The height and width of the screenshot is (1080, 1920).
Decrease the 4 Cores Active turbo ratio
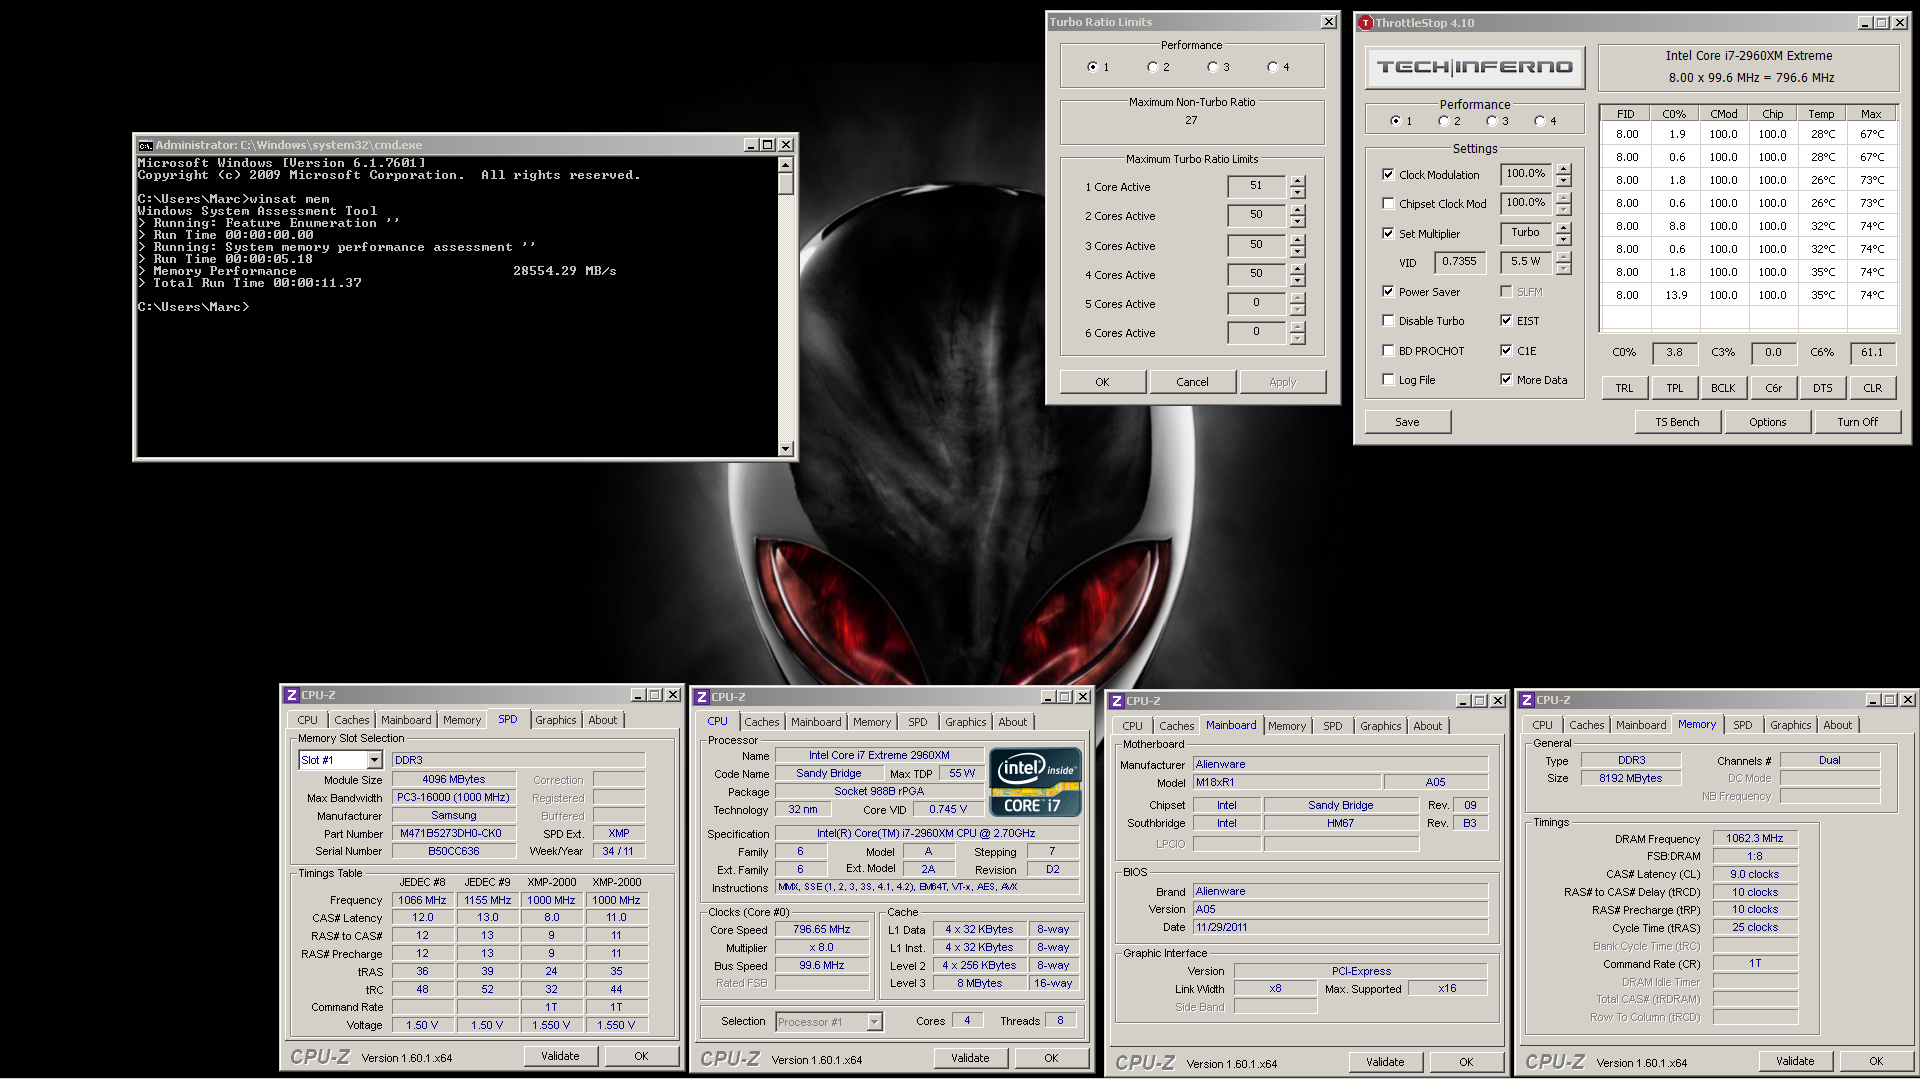coord(1297,280)
